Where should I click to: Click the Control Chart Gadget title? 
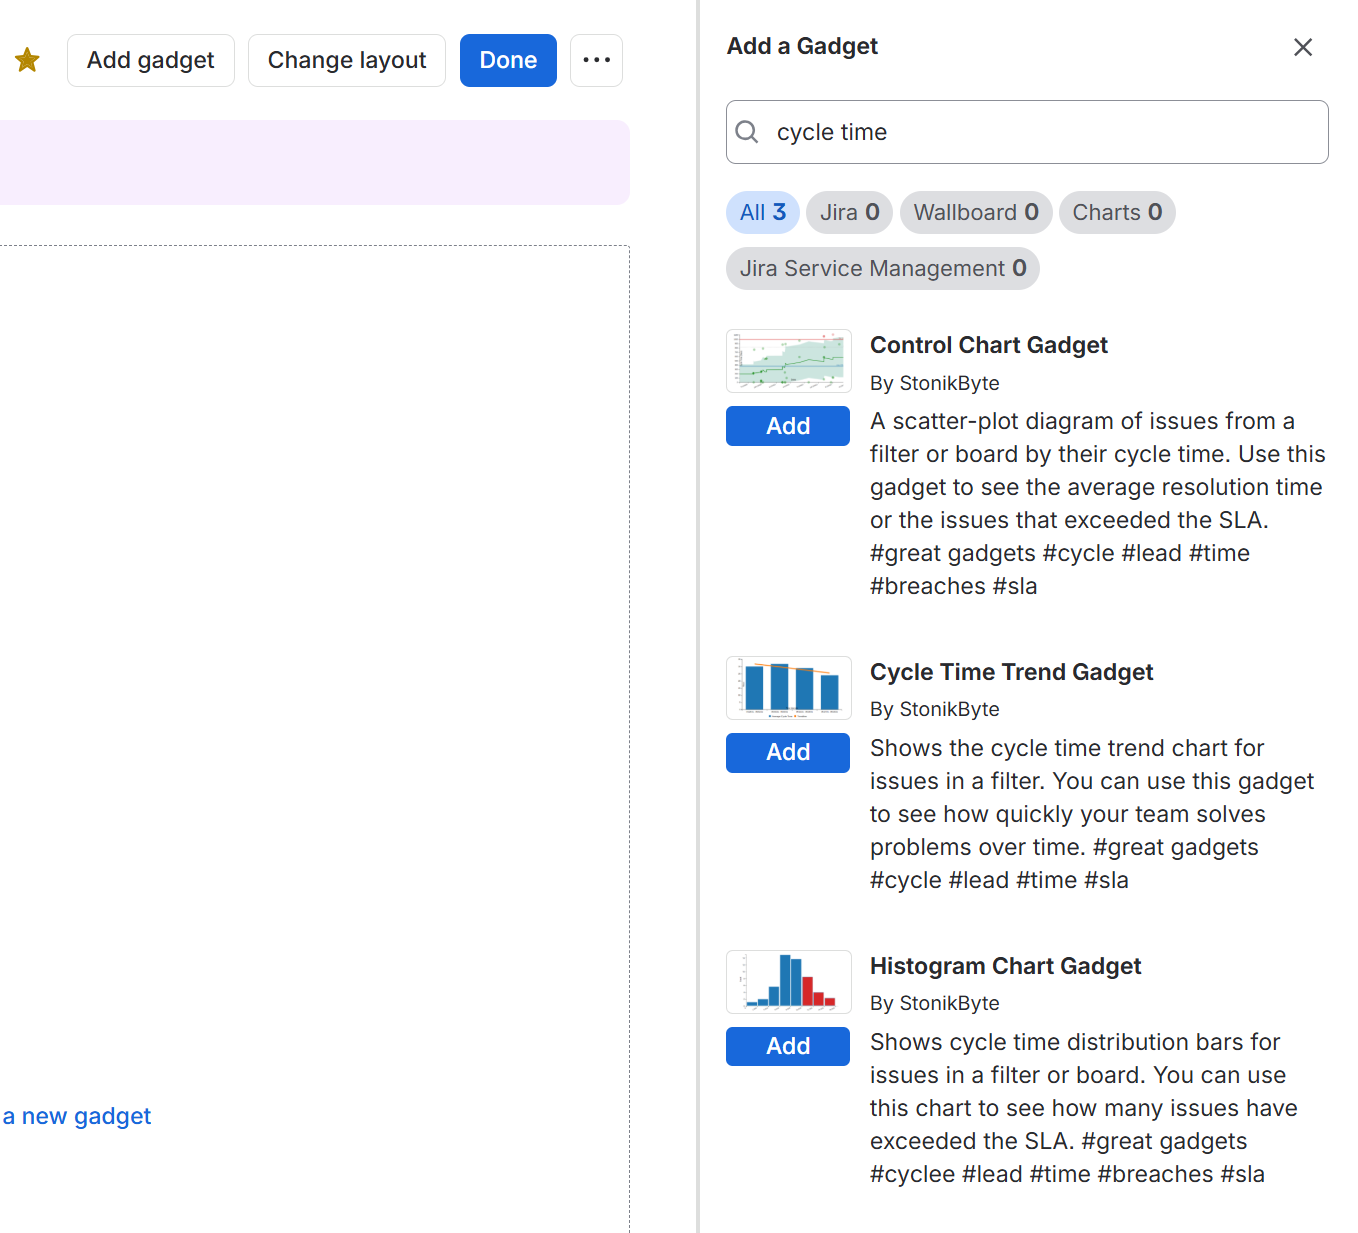pos(989,345)
